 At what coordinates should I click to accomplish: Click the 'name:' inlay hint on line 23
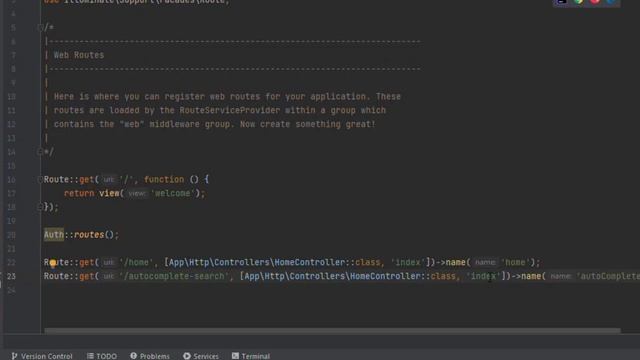coord(561,276)
